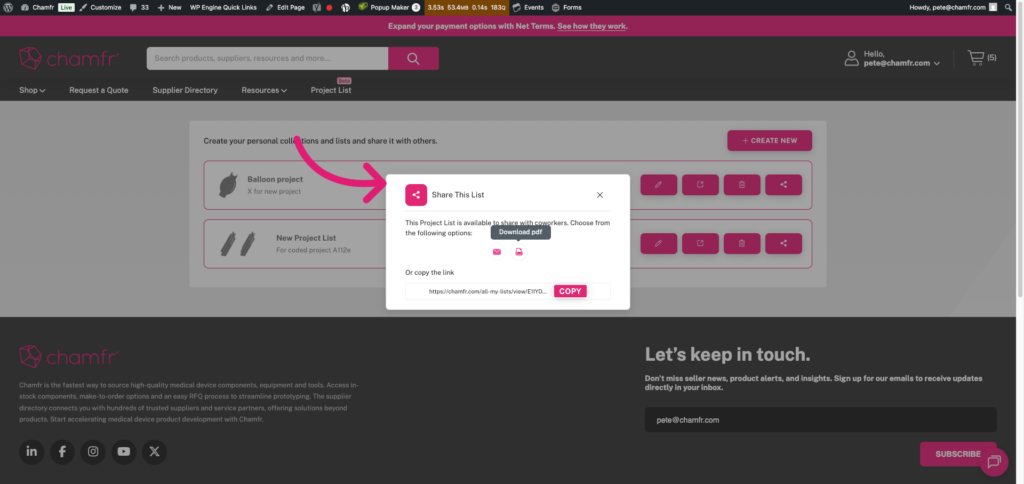
Task: Open Chamfr YouTube channel
Action: (x=124, y=451)
